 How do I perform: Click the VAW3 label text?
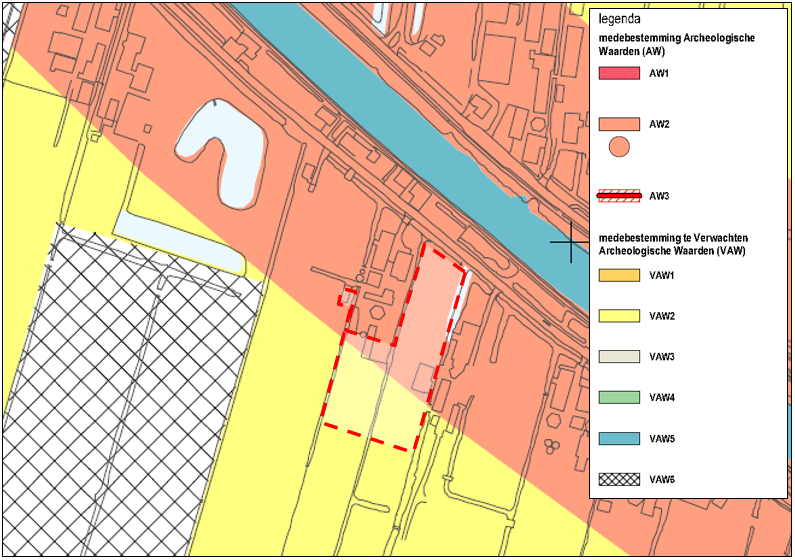point(662,356)
